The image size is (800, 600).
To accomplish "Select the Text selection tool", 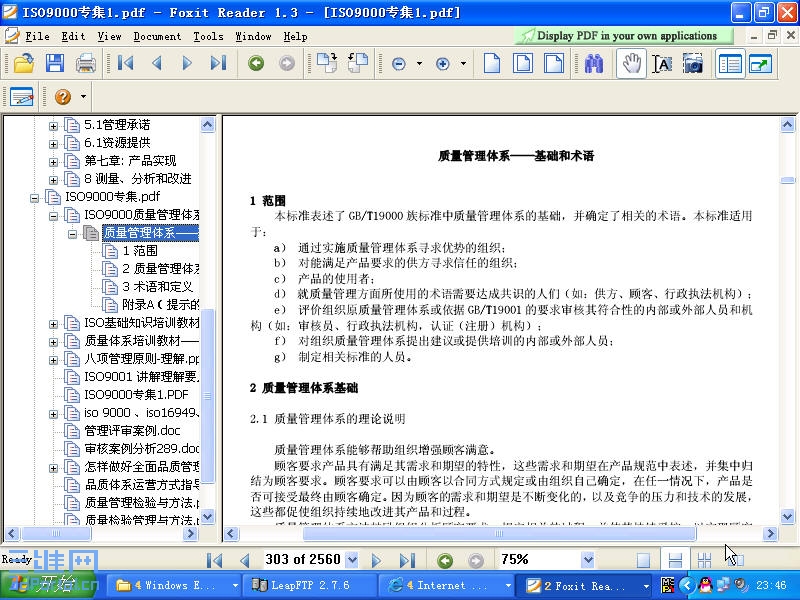I will [x=662, y=64].
